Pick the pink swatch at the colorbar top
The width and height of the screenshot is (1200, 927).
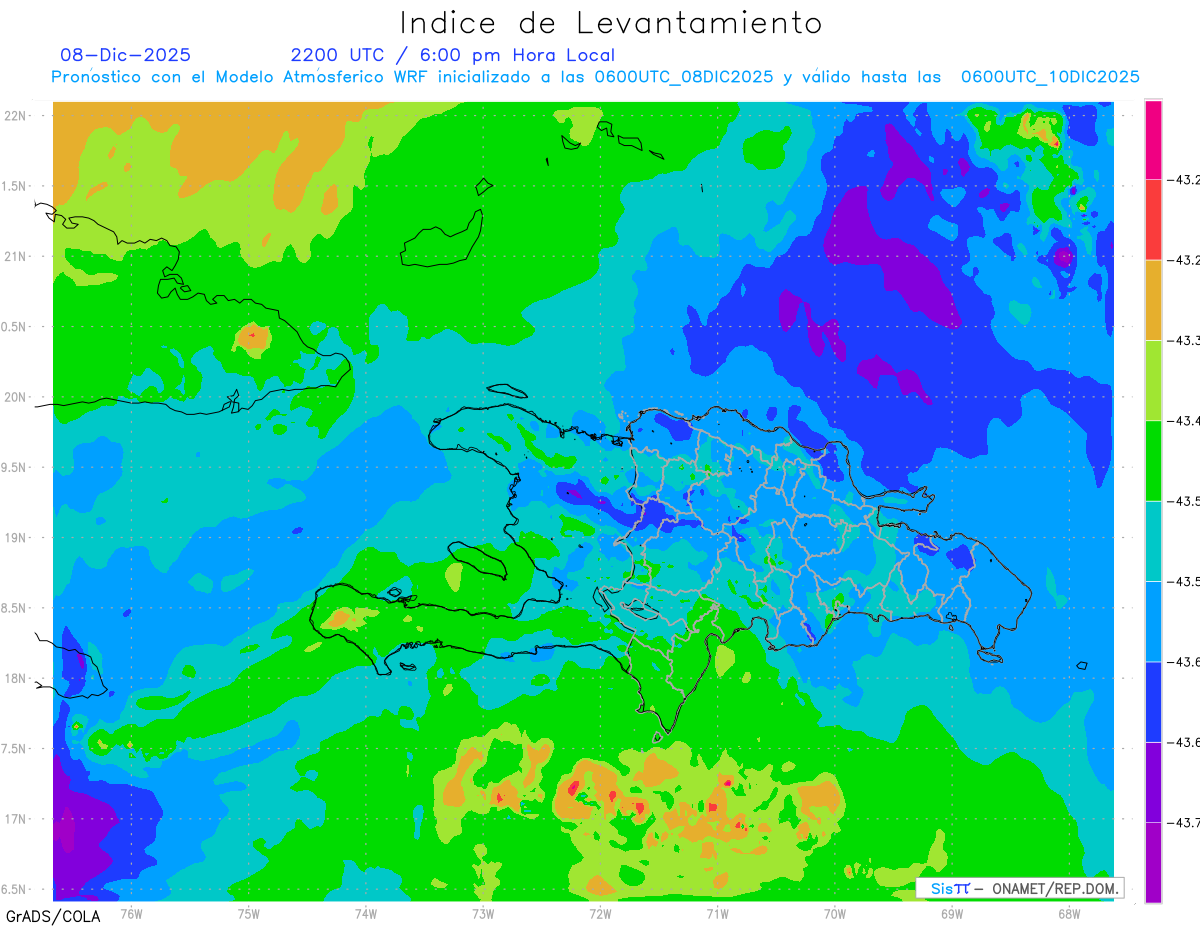point(1153,140)
